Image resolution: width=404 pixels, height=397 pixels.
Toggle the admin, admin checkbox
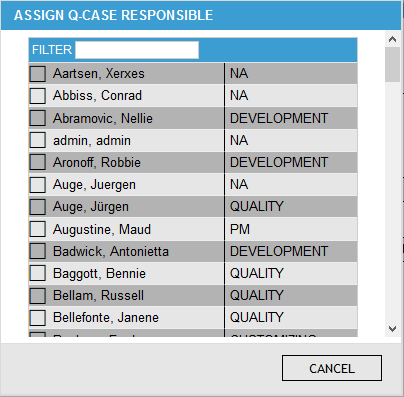tap(38, 140)
